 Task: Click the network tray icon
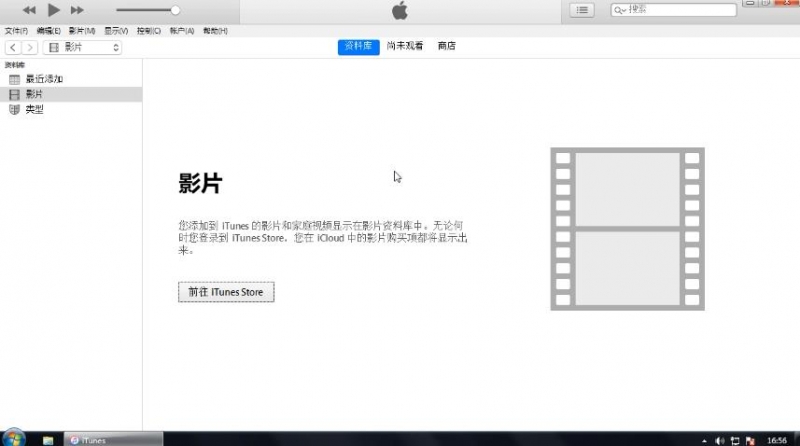(735, 441)
